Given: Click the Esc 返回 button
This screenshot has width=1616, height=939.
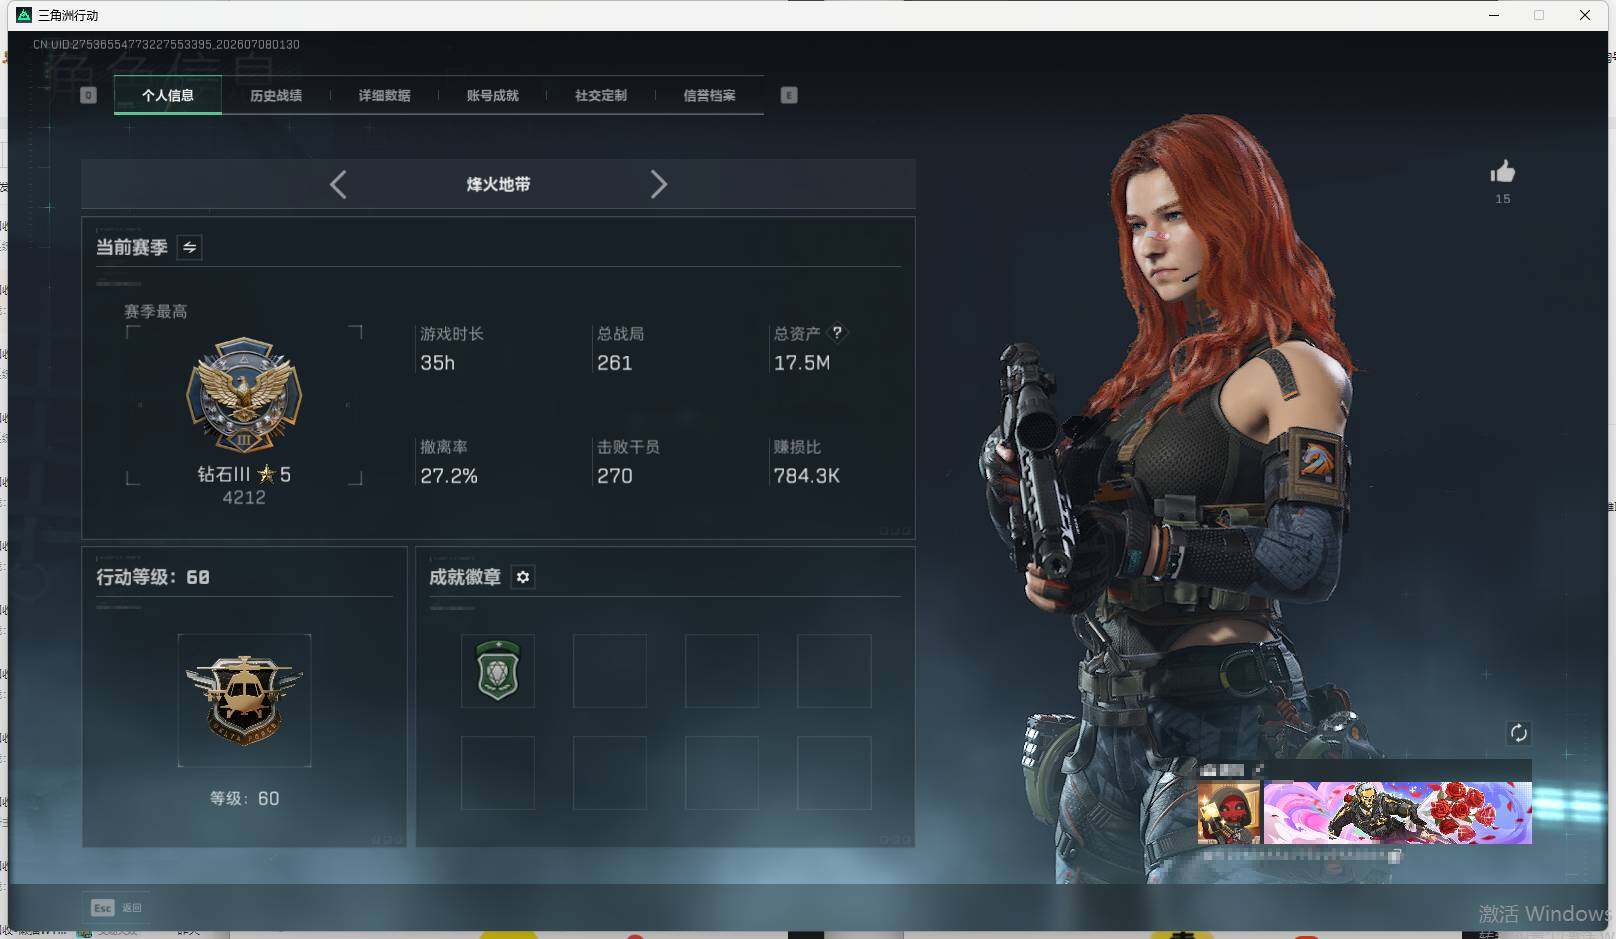Looking at the screenshot, I should point(116,908).
